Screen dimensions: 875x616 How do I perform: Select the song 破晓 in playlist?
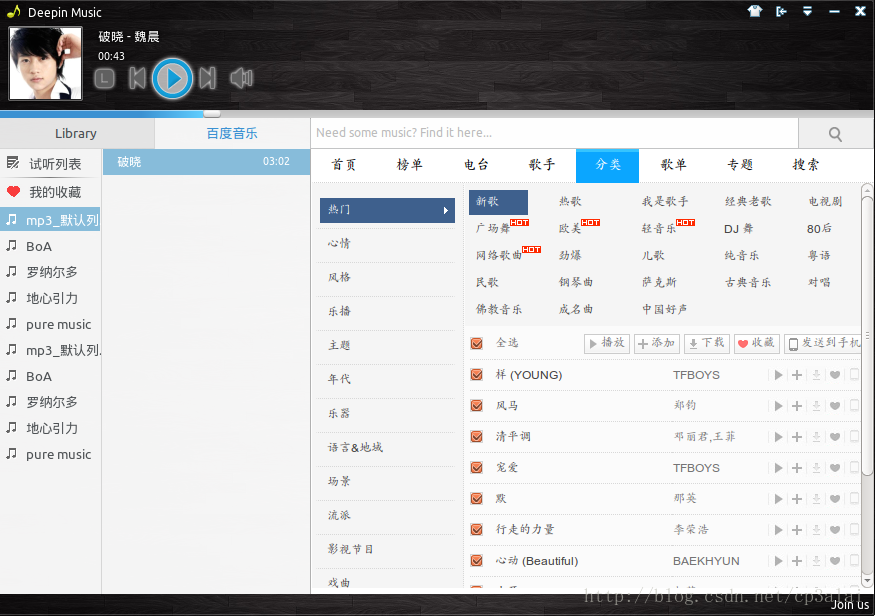206,162
